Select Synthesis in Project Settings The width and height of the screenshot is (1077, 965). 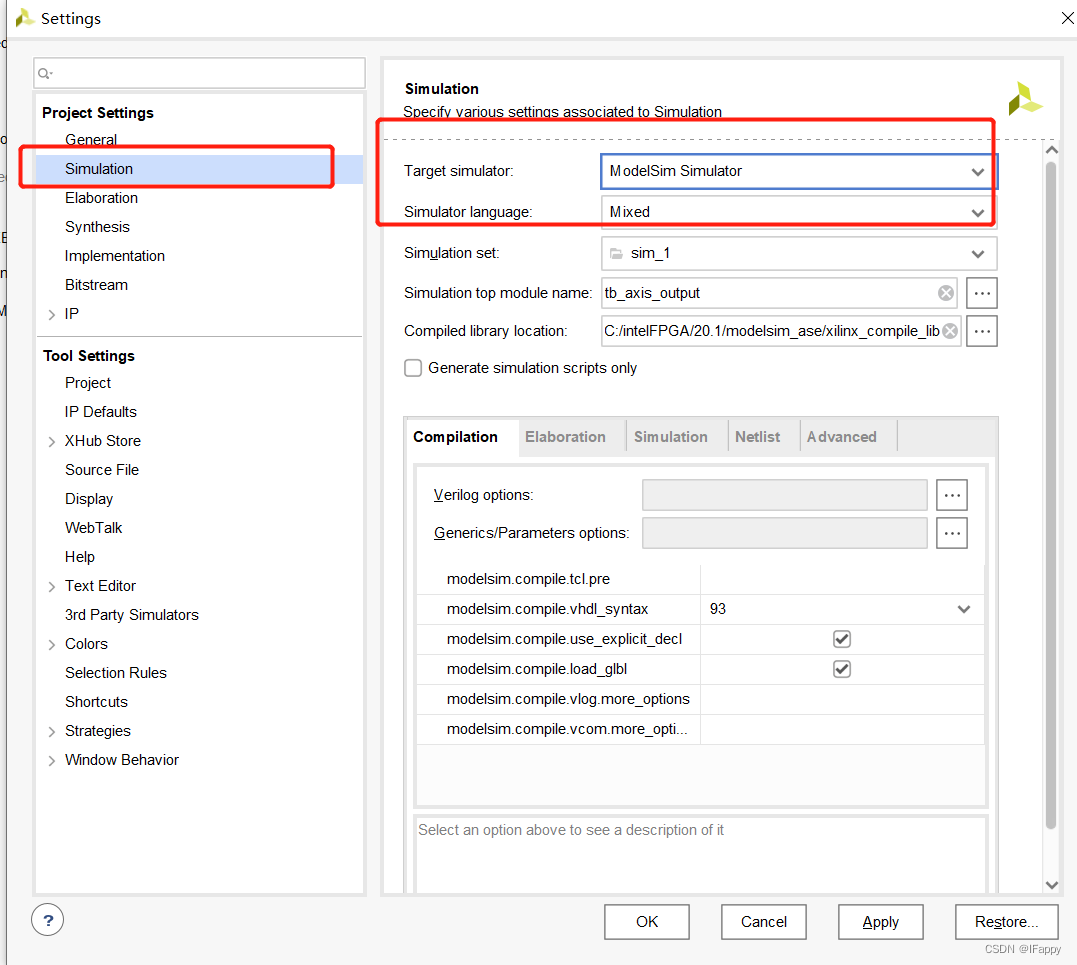pos(97,227)
